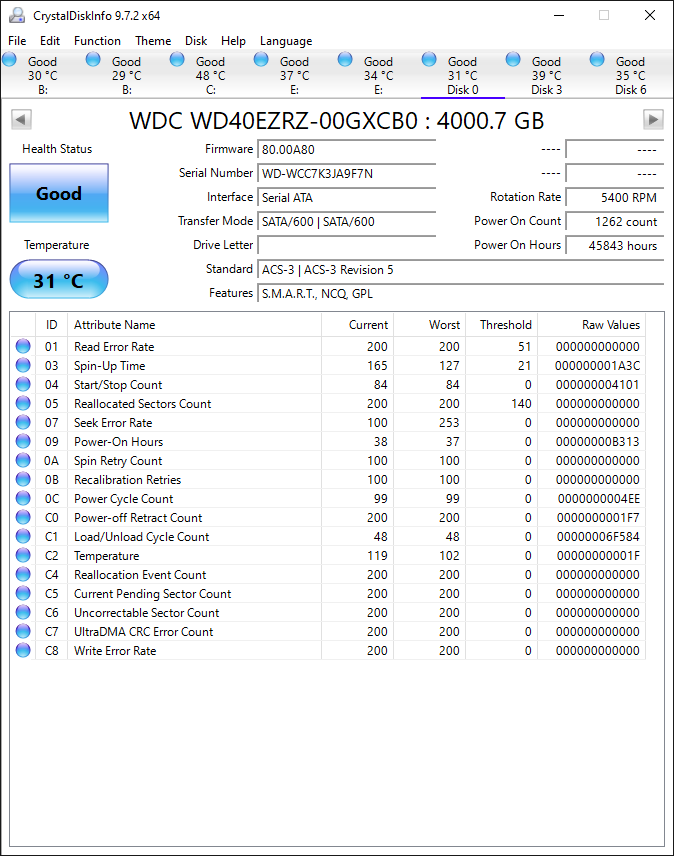Image resolution: width=674 pixels, height=856 pixels.
Task: Open the Language menu
Action: 286,41
